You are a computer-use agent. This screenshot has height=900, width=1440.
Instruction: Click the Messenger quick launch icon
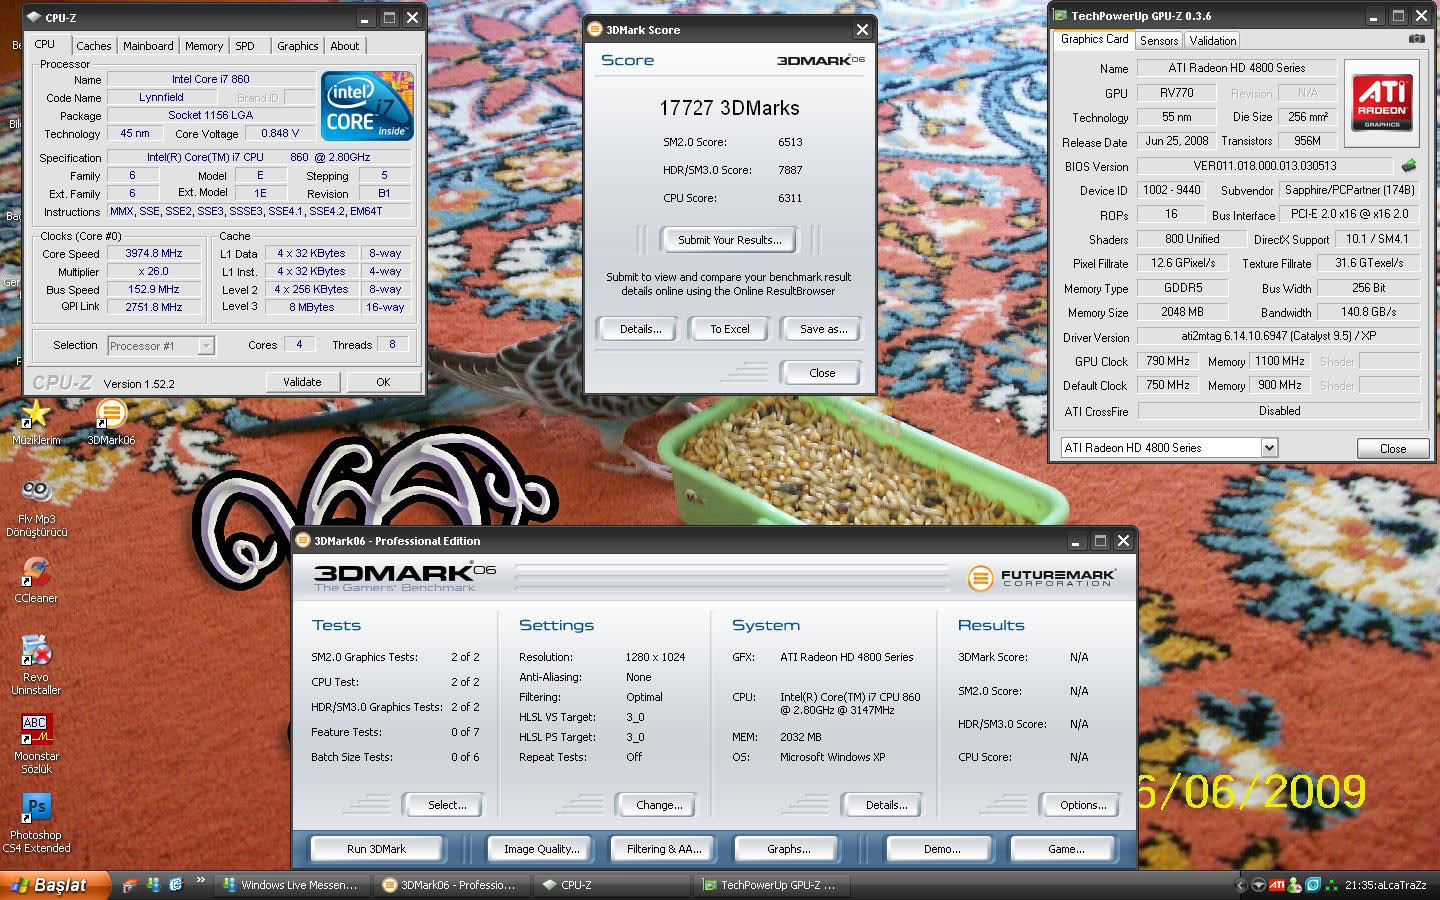[x=153, y=884]
